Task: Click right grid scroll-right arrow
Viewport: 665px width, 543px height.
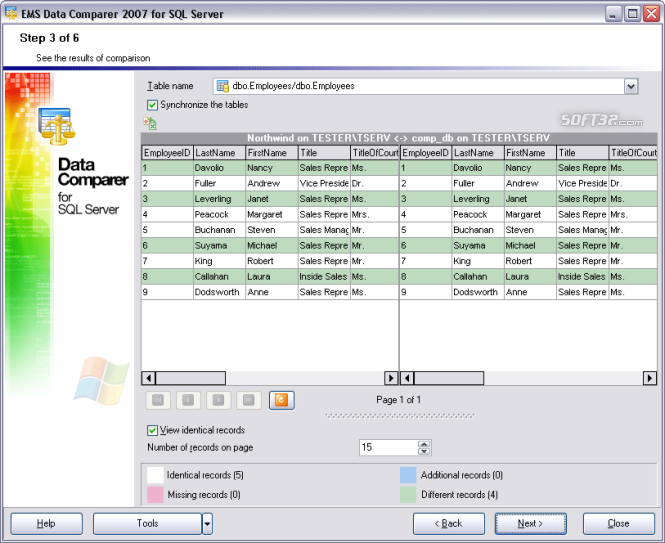Action: [x=650, y=378]
